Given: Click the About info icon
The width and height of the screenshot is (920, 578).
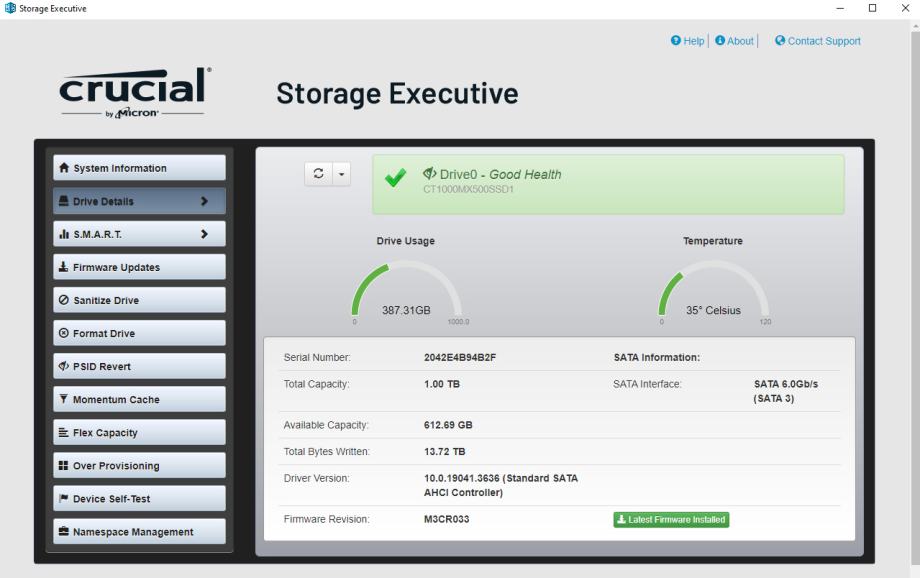Looking at the screenshot, I should coord(720,40).
